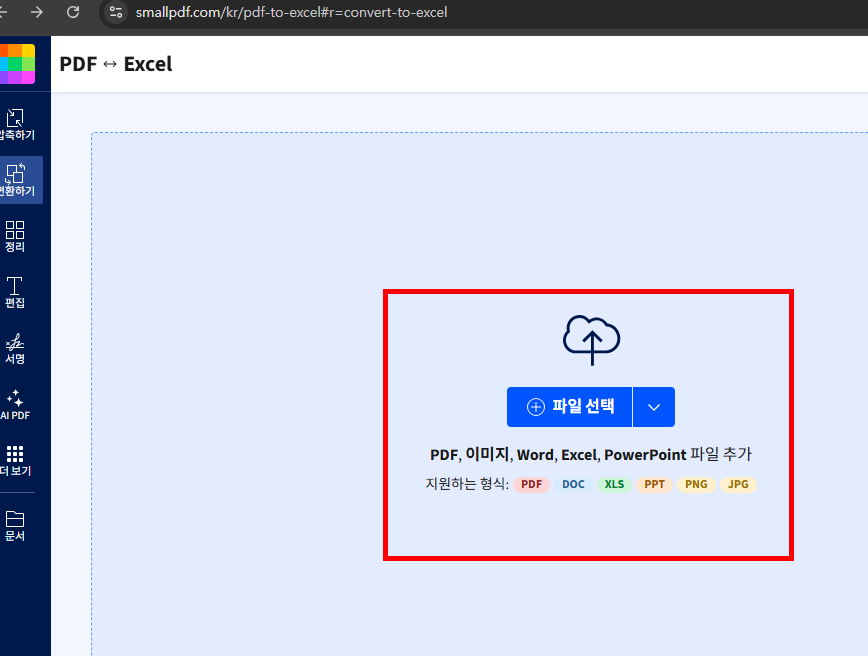Click the 파일 선택 button

tap(569, 407)
